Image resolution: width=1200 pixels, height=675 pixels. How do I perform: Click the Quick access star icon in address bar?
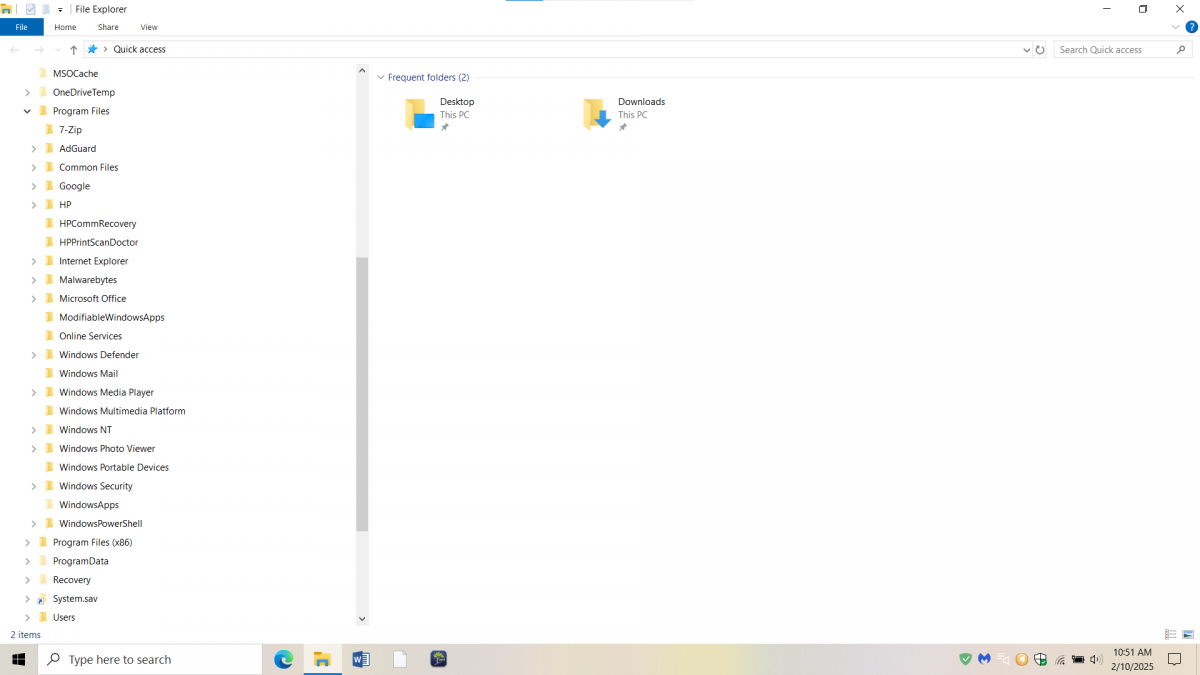tap(93, 49)
